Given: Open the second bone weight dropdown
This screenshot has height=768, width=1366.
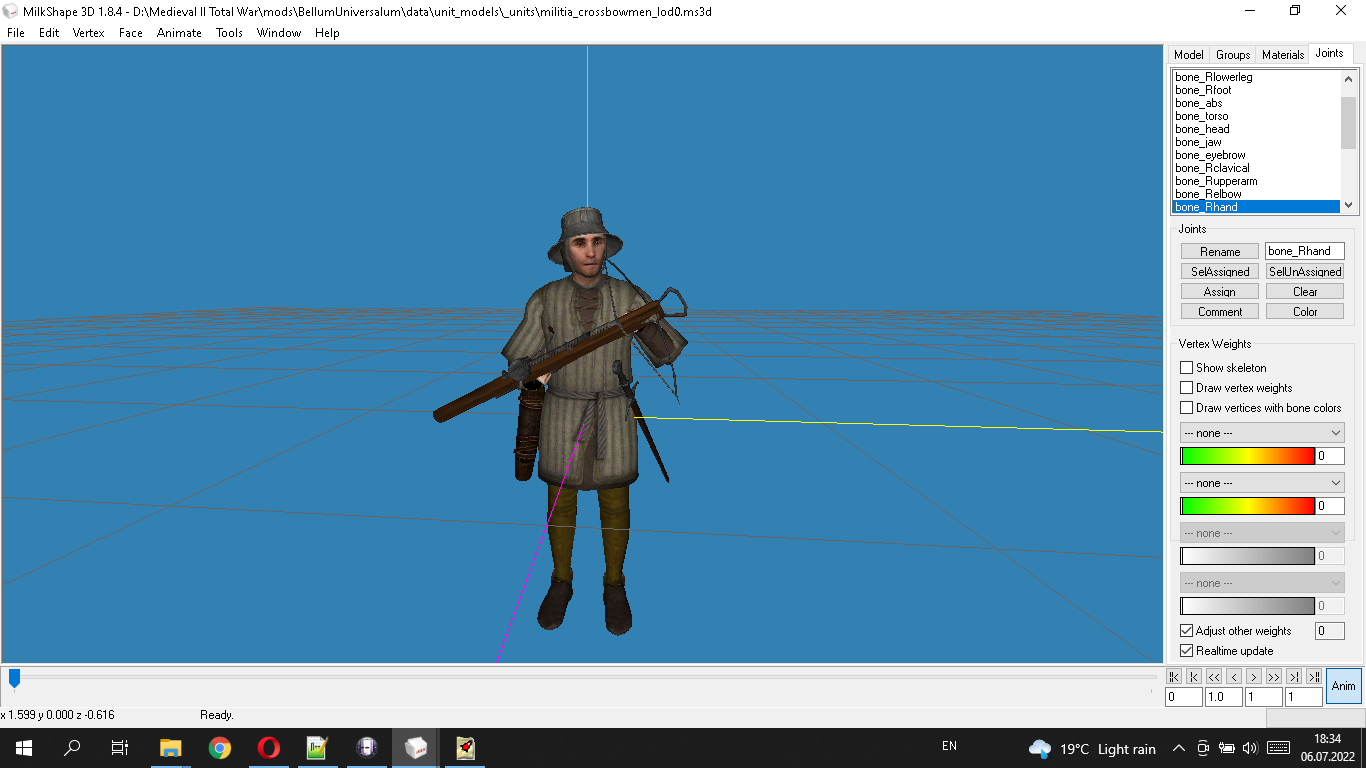Looking at the screenshot, I should tap(1262, 483).
